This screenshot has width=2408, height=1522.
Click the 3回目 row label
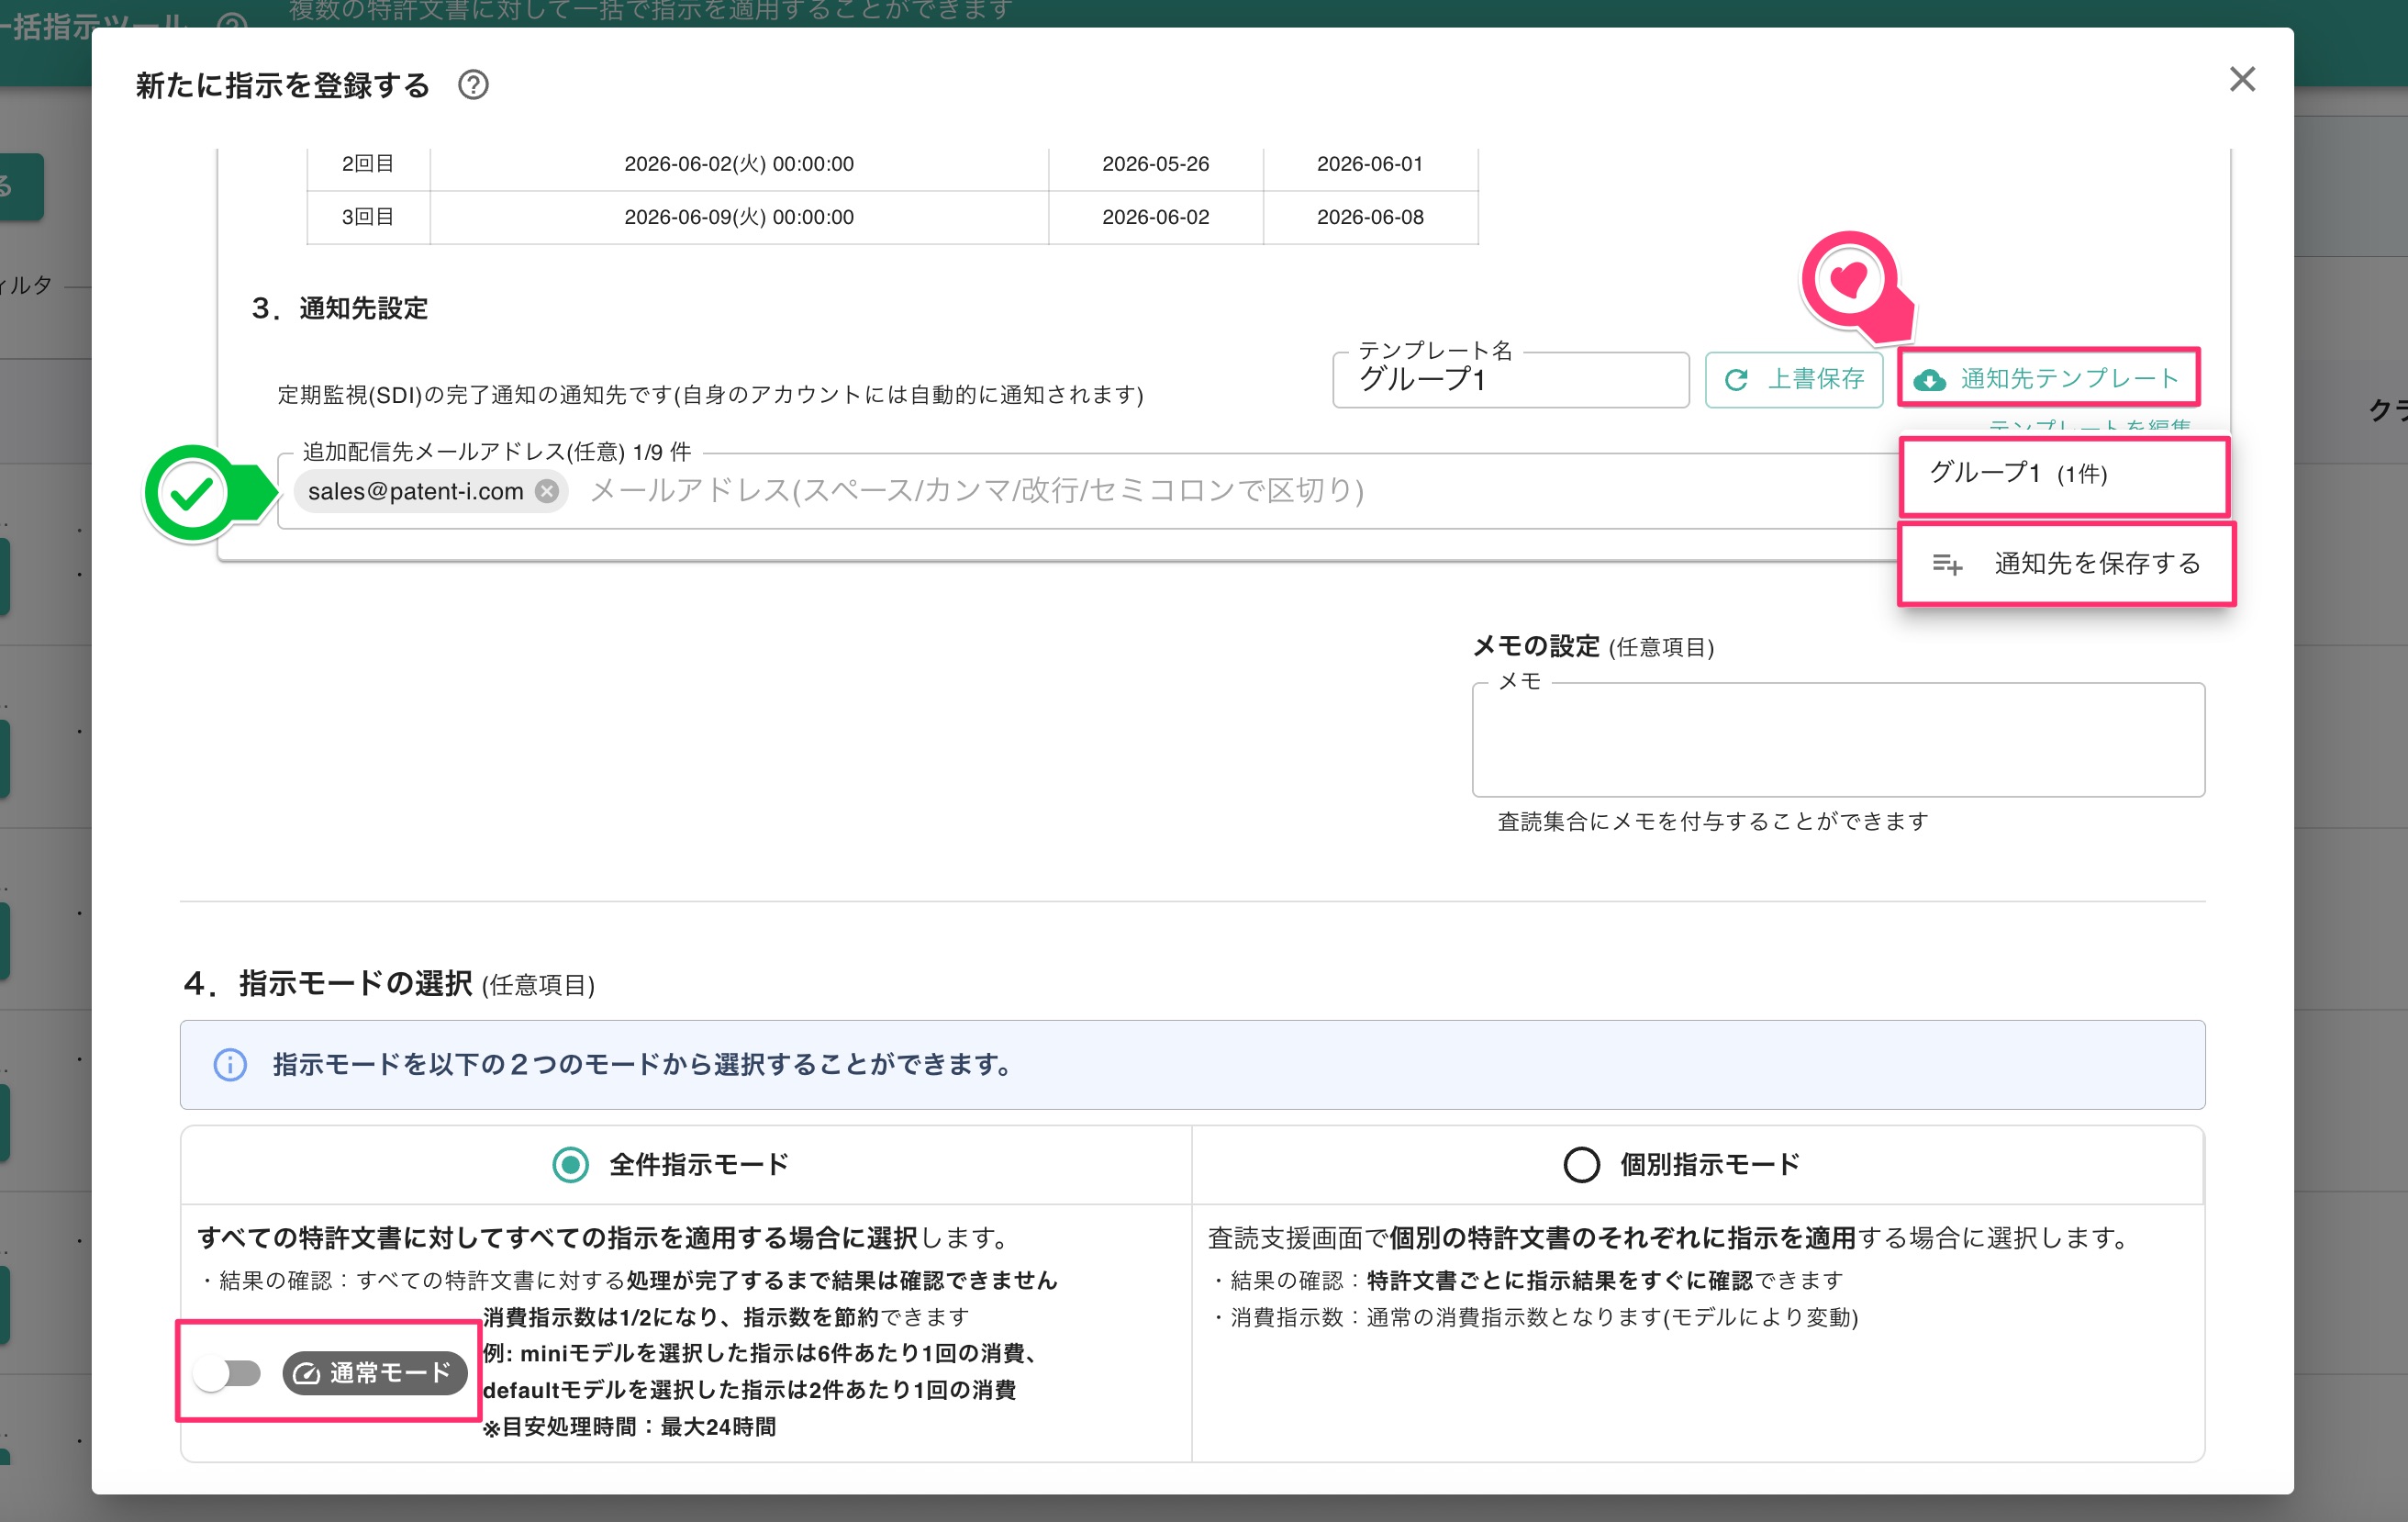(x=368, y=217)
